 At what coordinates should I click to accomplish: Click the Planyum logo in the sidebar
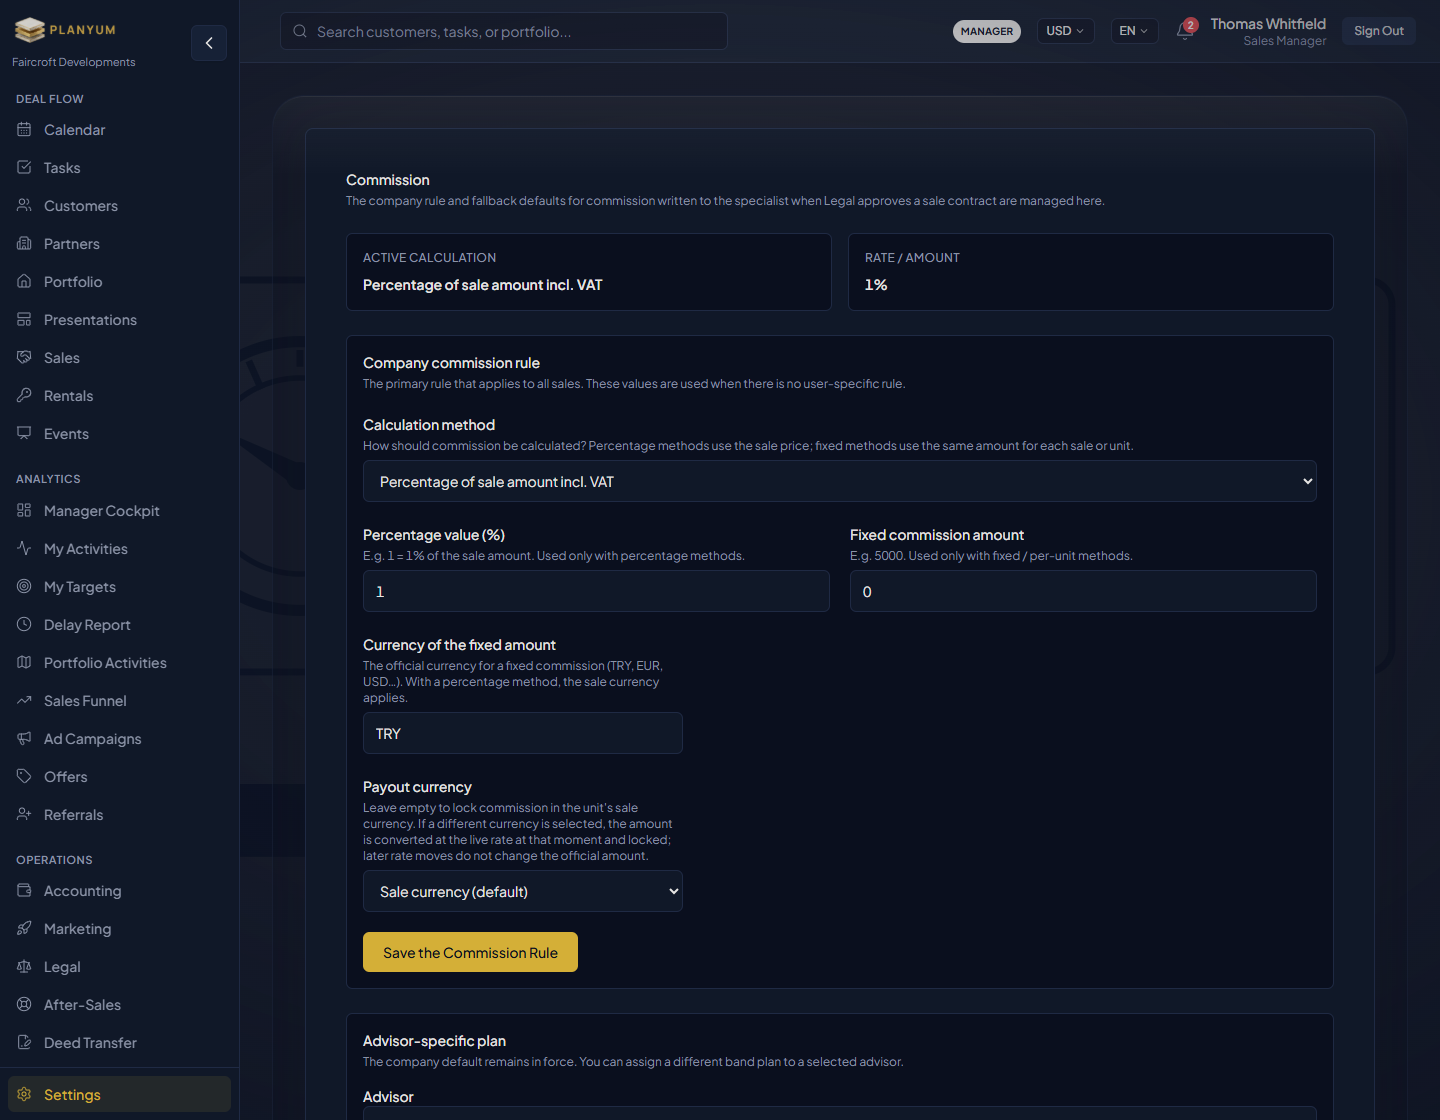(66, 30)
